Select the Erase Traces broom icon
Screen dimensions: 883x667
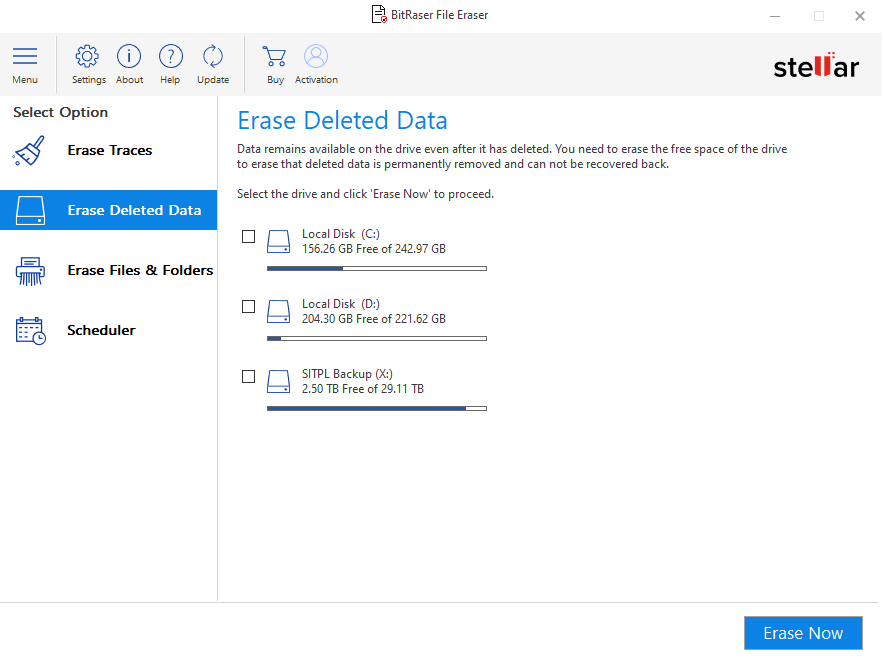tap(29, 150)
